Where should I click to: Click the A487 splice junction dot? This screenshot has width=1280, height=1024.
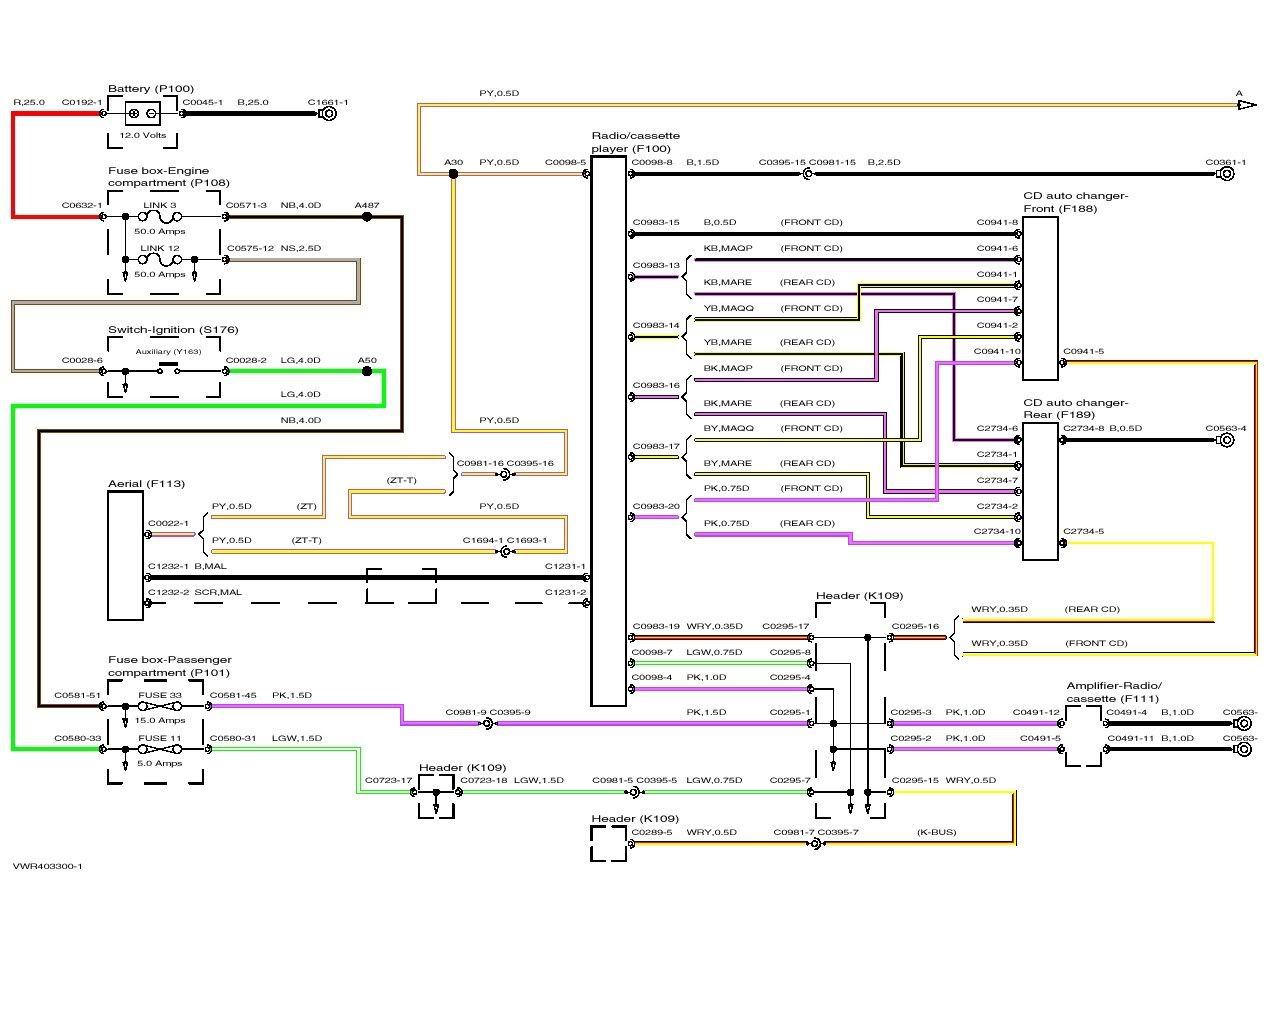click(367, 216)
